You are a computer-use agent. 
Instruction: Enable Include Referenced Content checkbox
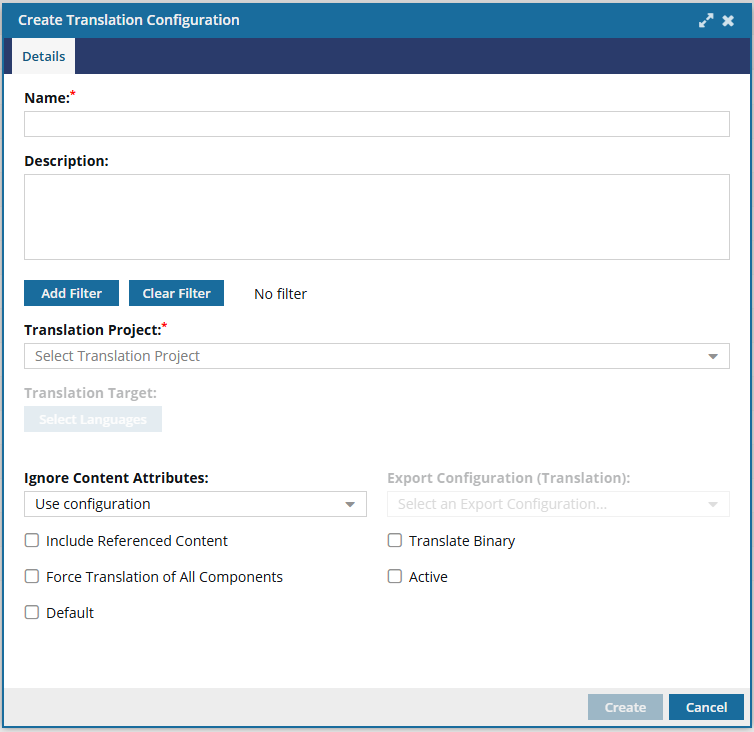coord(32,541)
